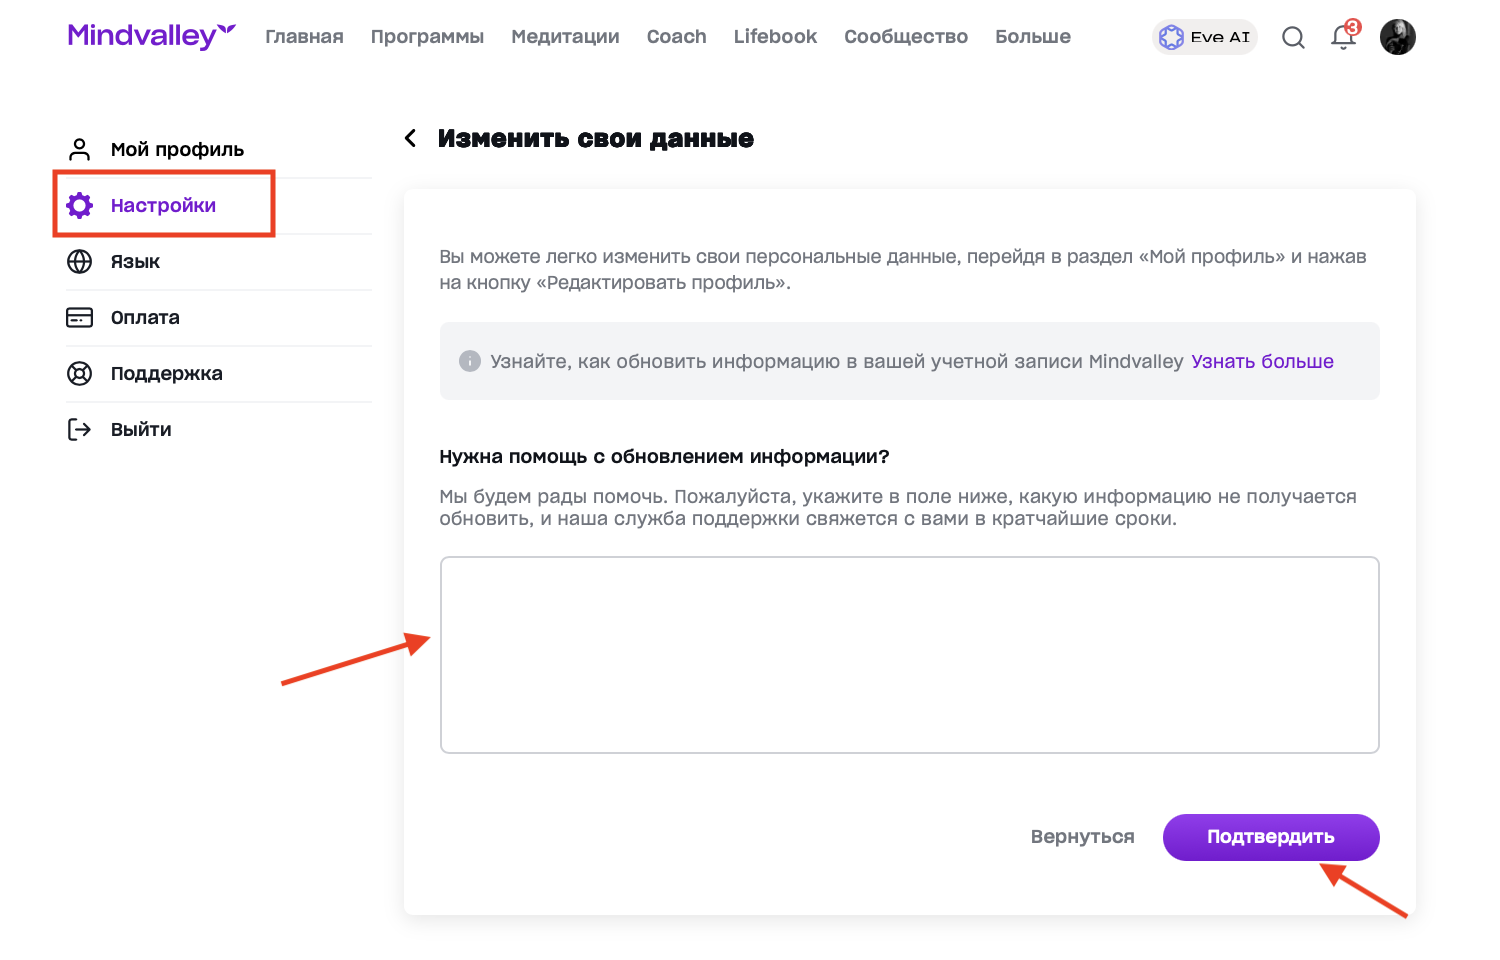Click the back arrow beside the page title
The image size is (1500, 960).
click(410, 138)
